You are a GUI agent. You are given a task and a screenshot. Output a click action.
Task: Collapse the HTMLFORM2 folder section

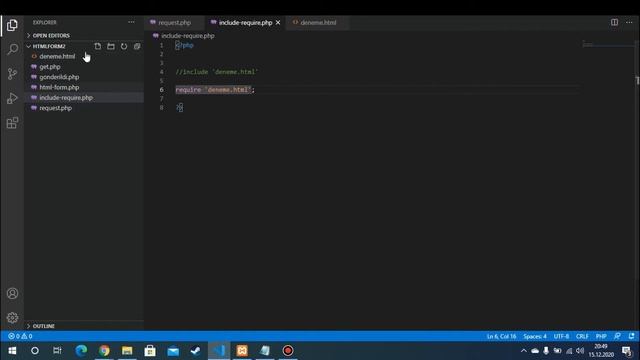pos(49,46)
